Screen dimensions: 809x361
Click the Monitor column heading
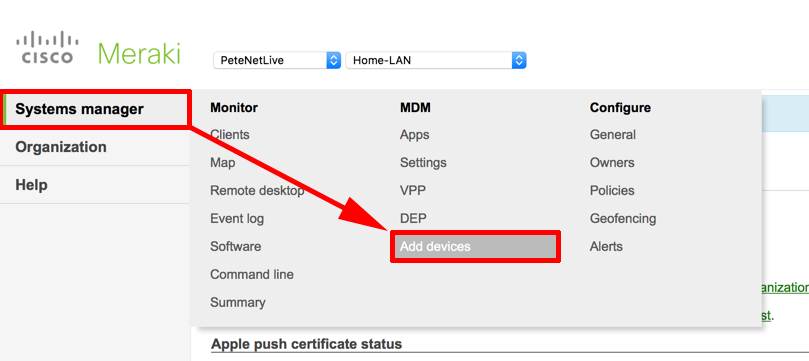(x=234, y=108)
